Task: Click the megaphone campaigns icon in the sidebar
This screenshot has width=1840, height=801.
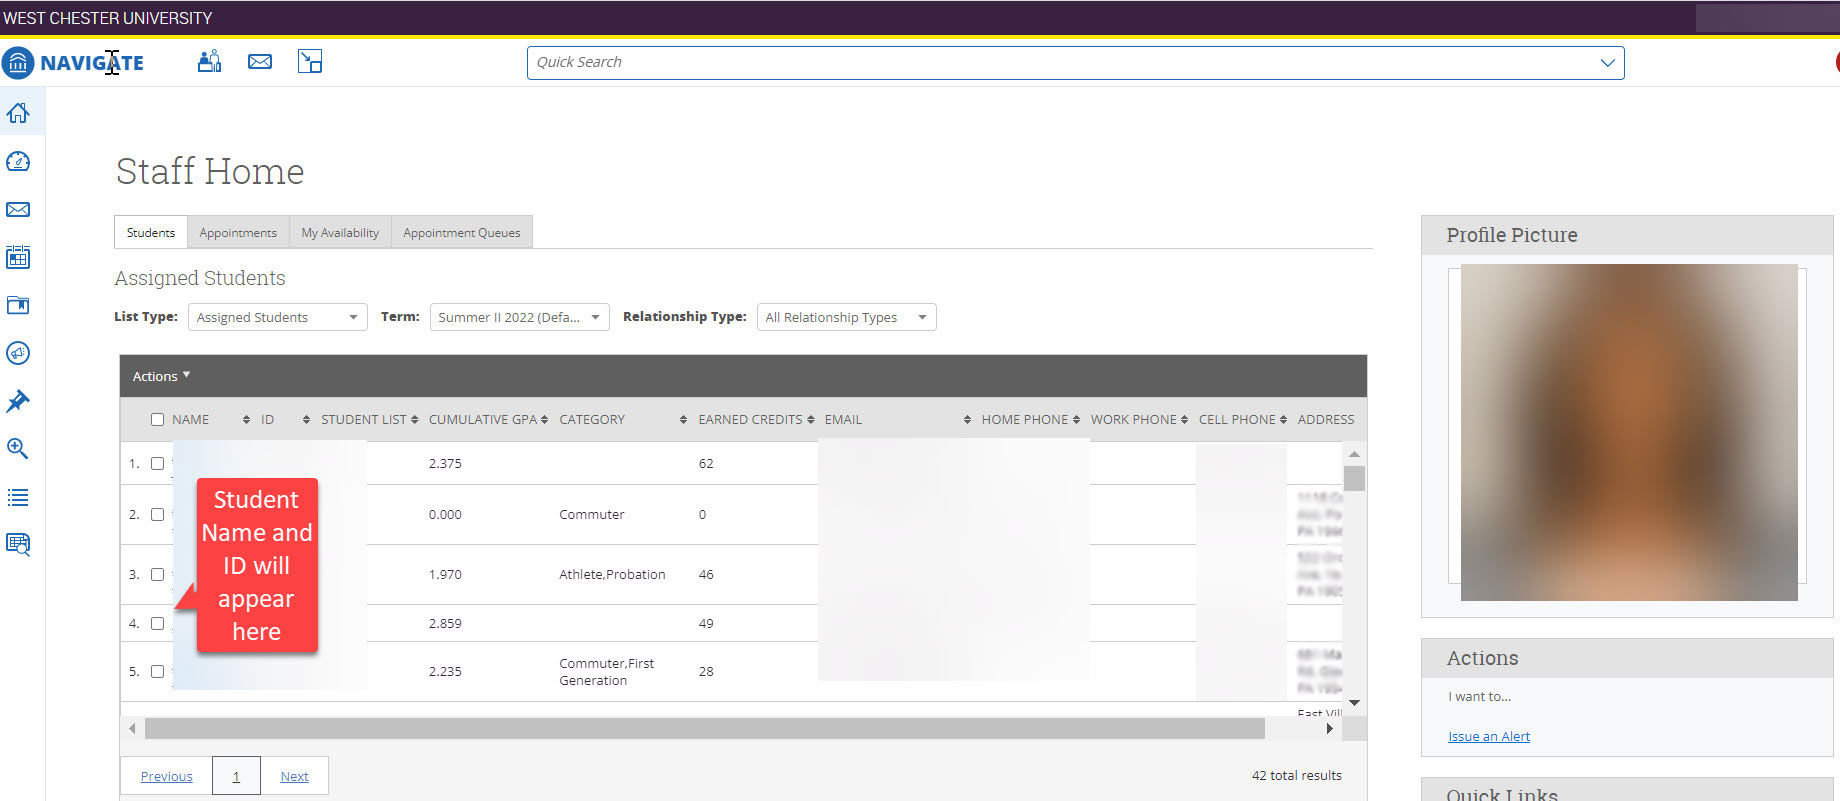Action: tap(18, 353)
